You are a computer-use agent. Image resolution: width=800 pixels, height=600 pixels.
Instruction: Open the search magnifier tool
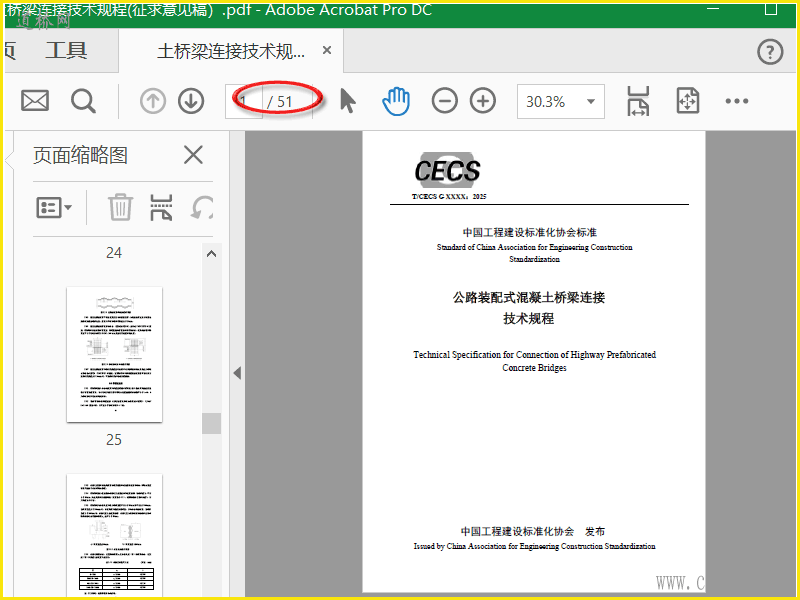83,101
